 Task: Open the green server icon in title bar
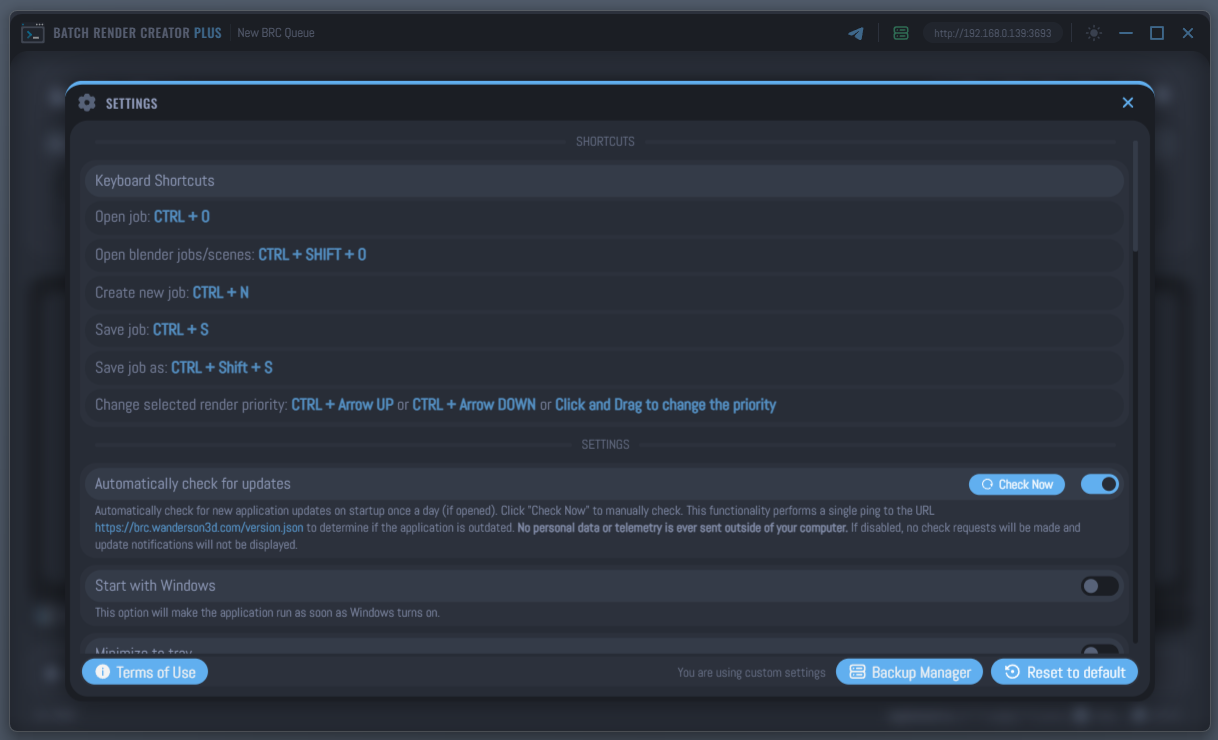click(901, 33)
